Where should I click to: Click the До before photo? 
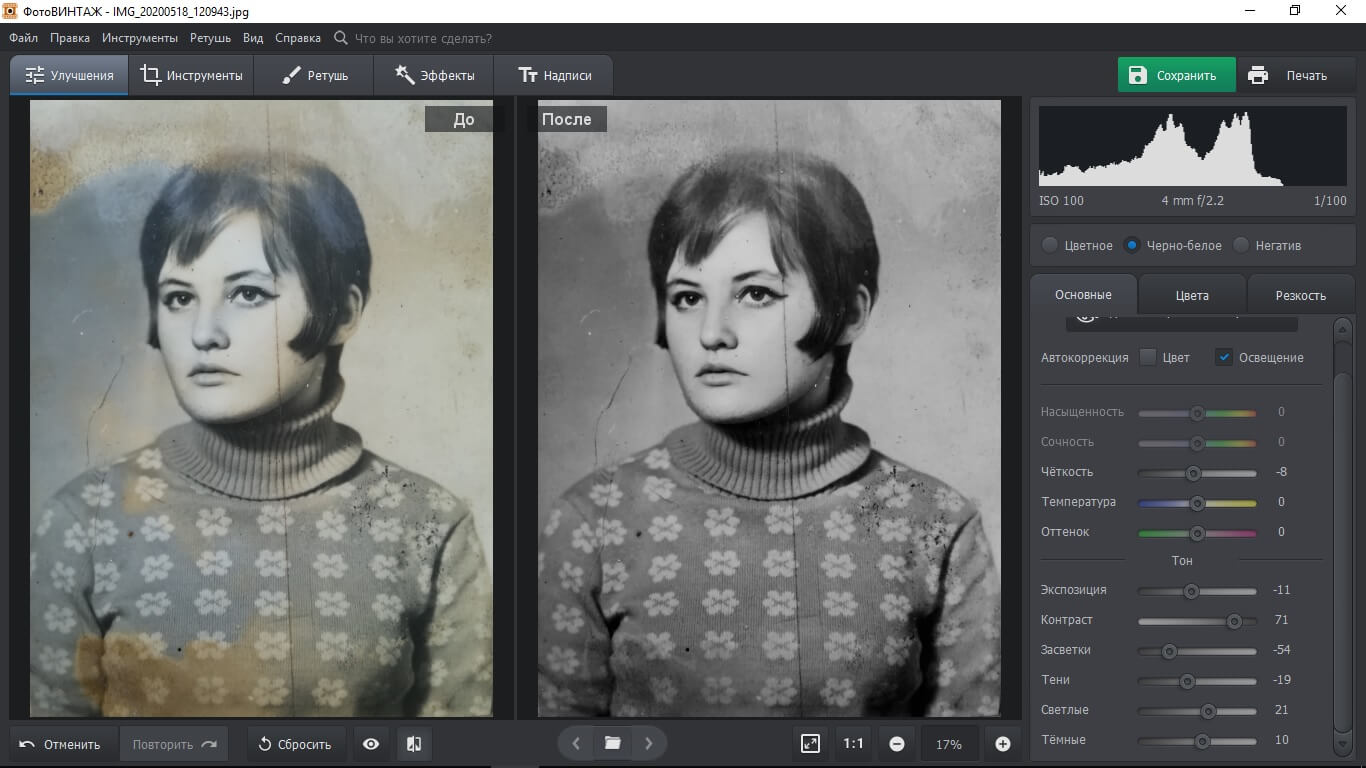click(261, 408)
